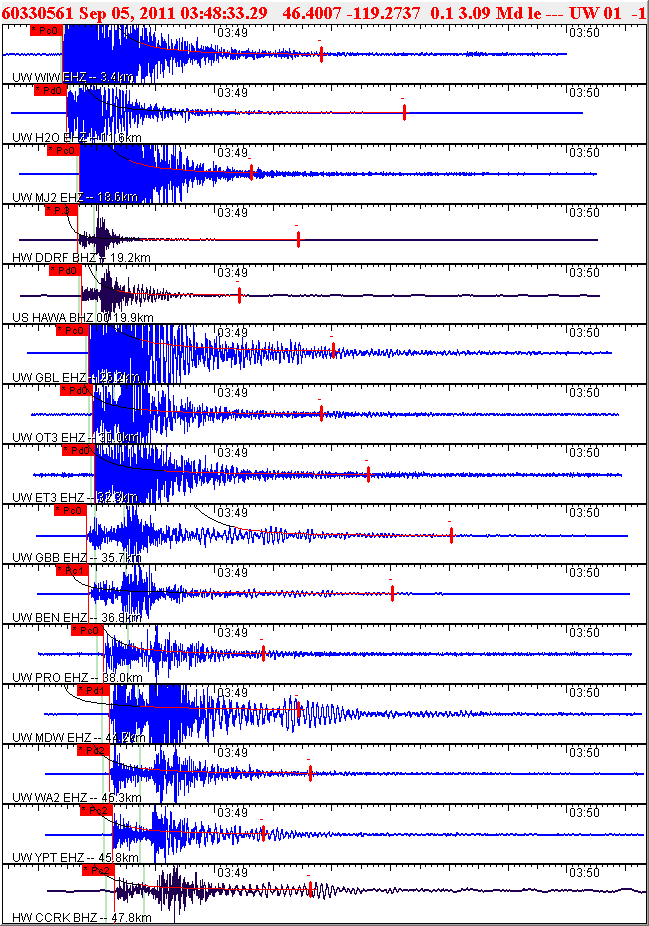Click the red coda end marker on GBB trace
The height and width of the screenshot is (926, 649).
pos(451,535)
